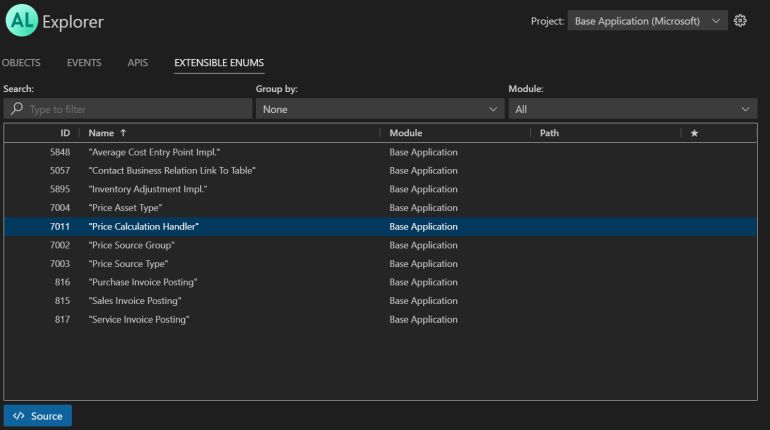Focus the Type to filter search field
This screenshot has height=430, width=770.
click(x=128, y=109)
